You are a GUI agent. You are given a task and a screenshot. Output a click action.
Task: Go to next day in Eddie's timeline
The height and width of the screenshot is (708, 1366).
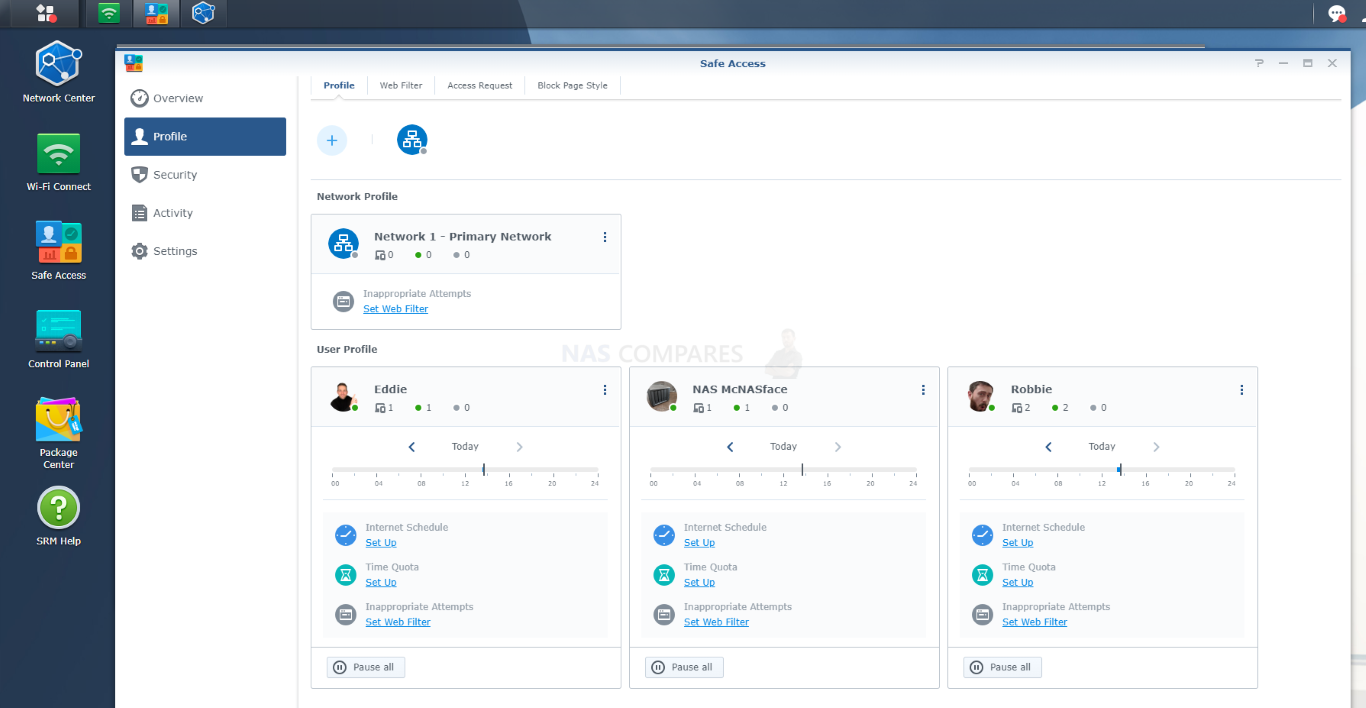pos(520,447)
